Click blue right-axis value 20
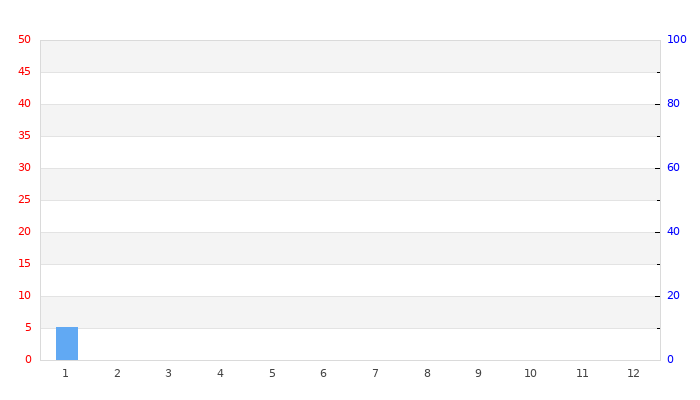Screen dimensions: 700x400 click(x=673, y=296)
